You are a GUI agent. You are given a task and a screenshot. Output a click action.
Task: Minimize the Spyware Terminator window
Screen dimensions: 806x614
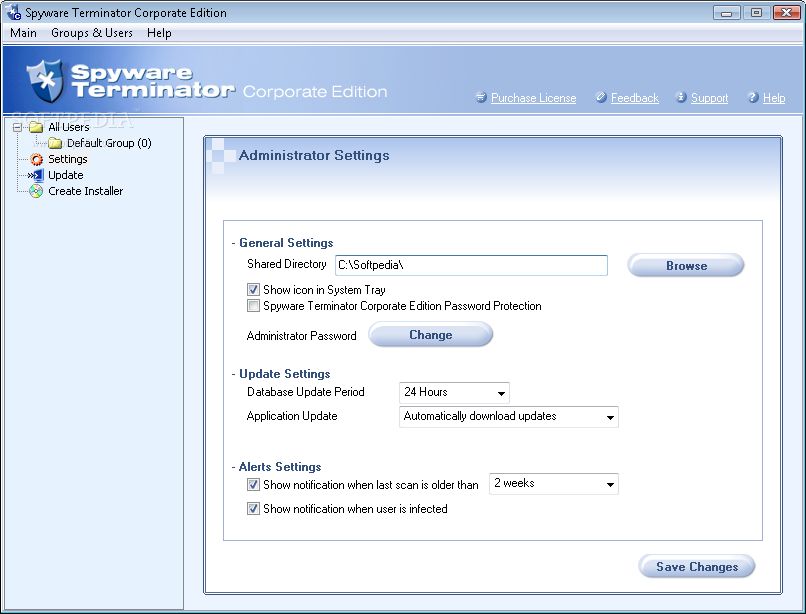(726, 13)
